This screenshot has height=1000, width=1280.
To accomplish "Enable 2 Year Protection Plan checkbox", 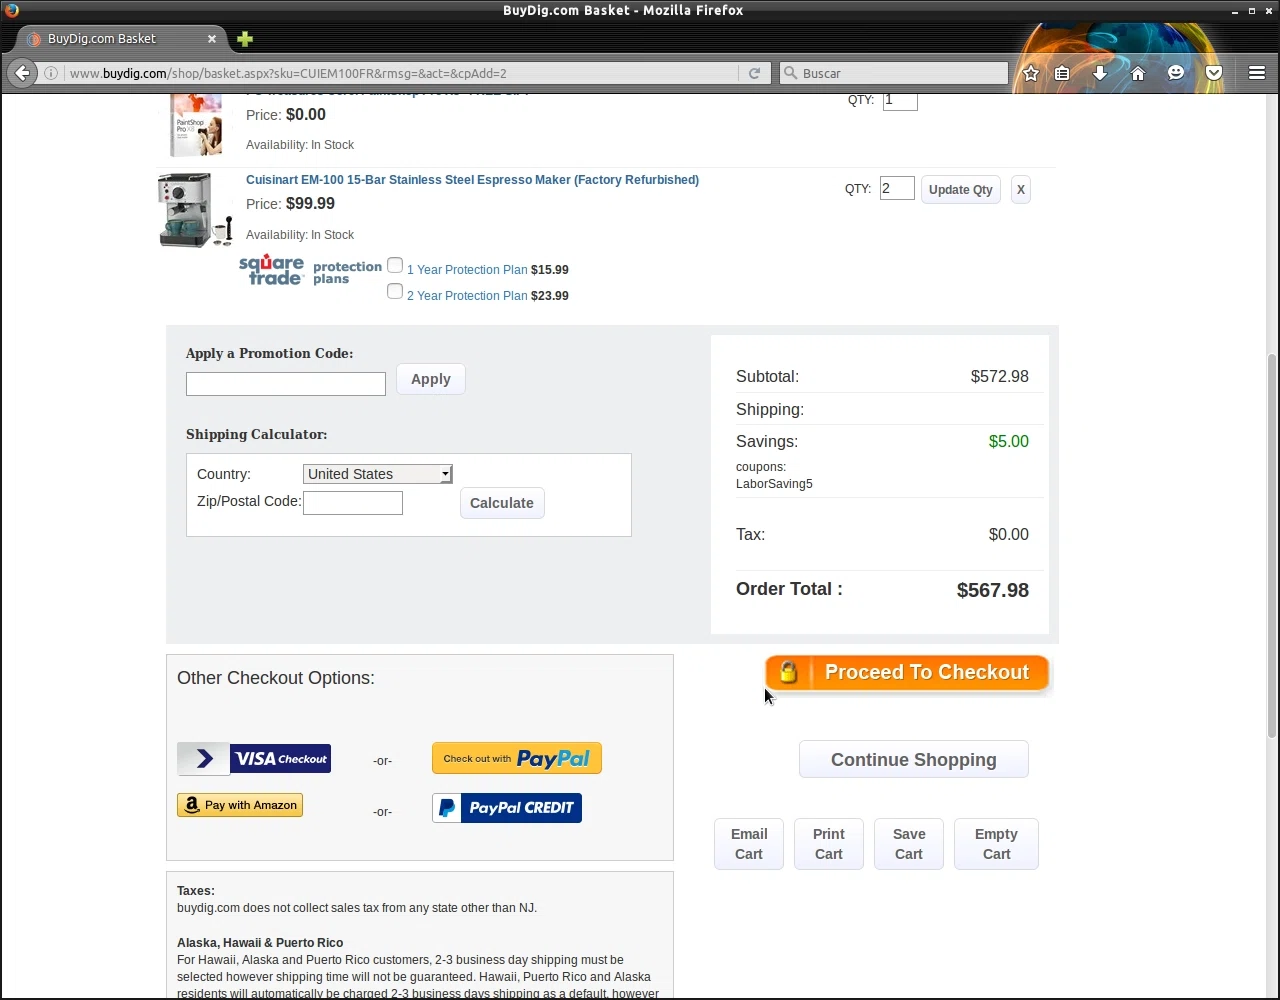I will coord(395,291).
